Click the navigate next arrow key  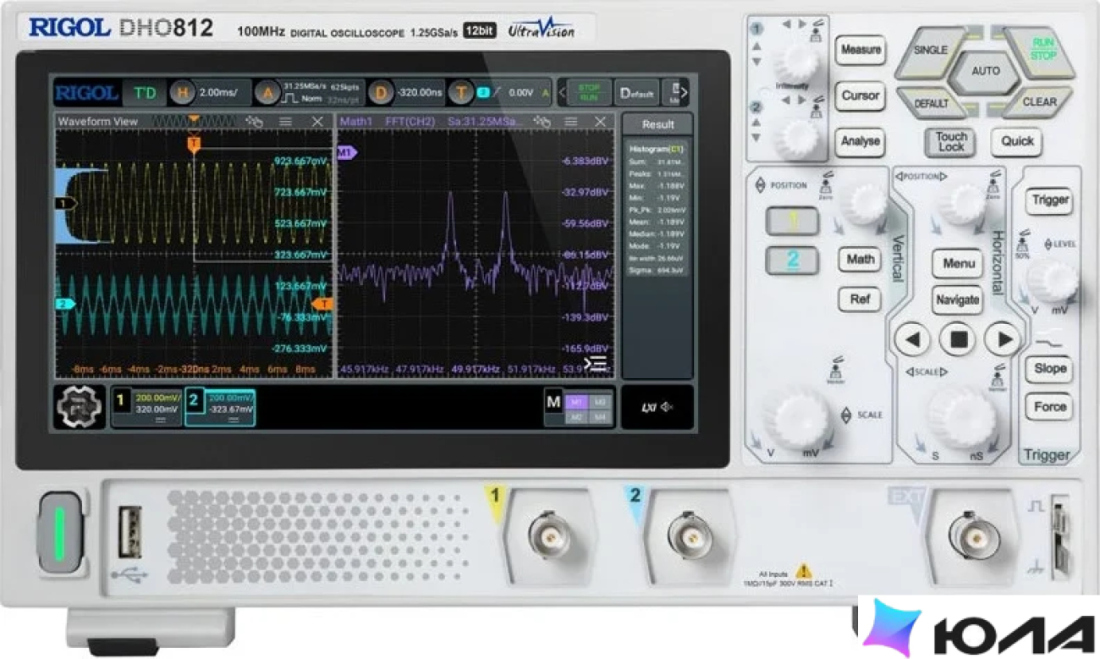(1004, 340)
